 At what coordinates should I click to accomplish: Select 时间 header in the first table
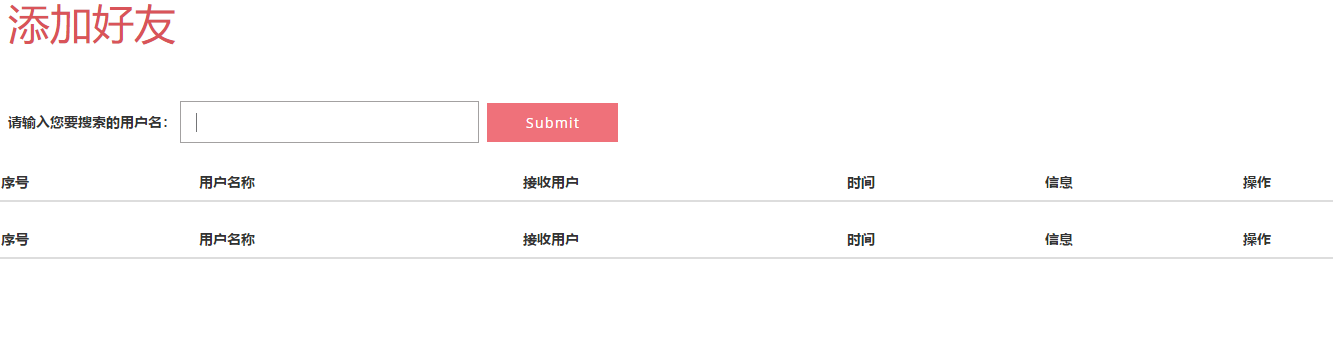point(861,183)
